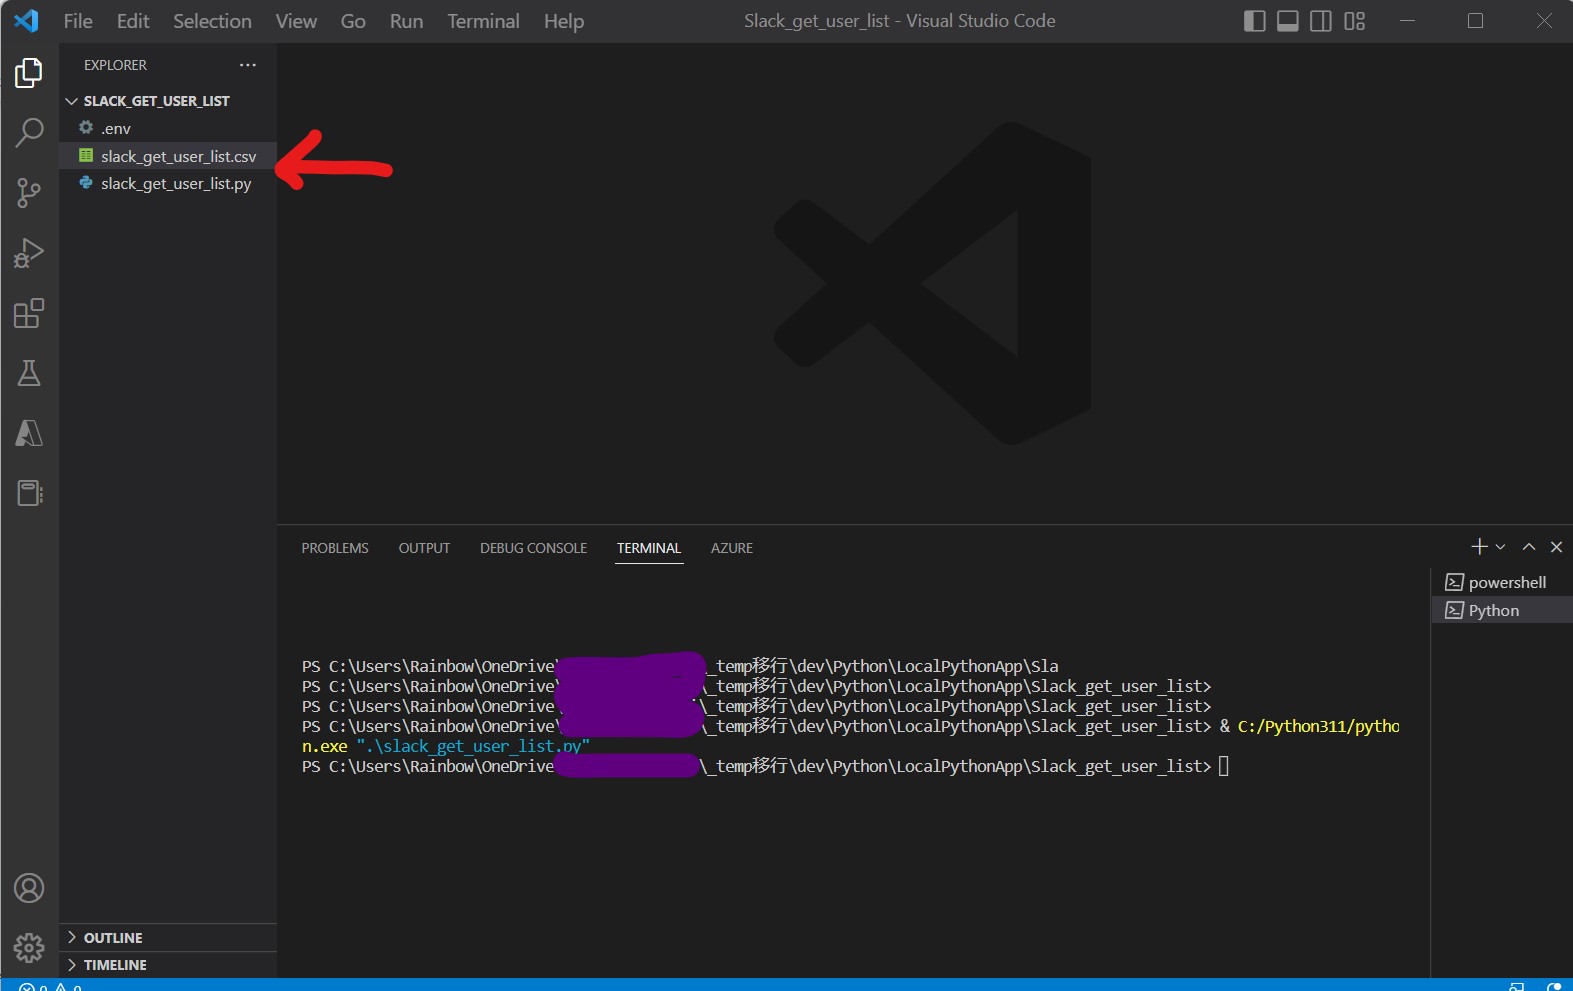Toggle the bottom panel layout icon
Image resolution: width=1573 pixels, height=991 pixels.
[x=1288, y=21]
